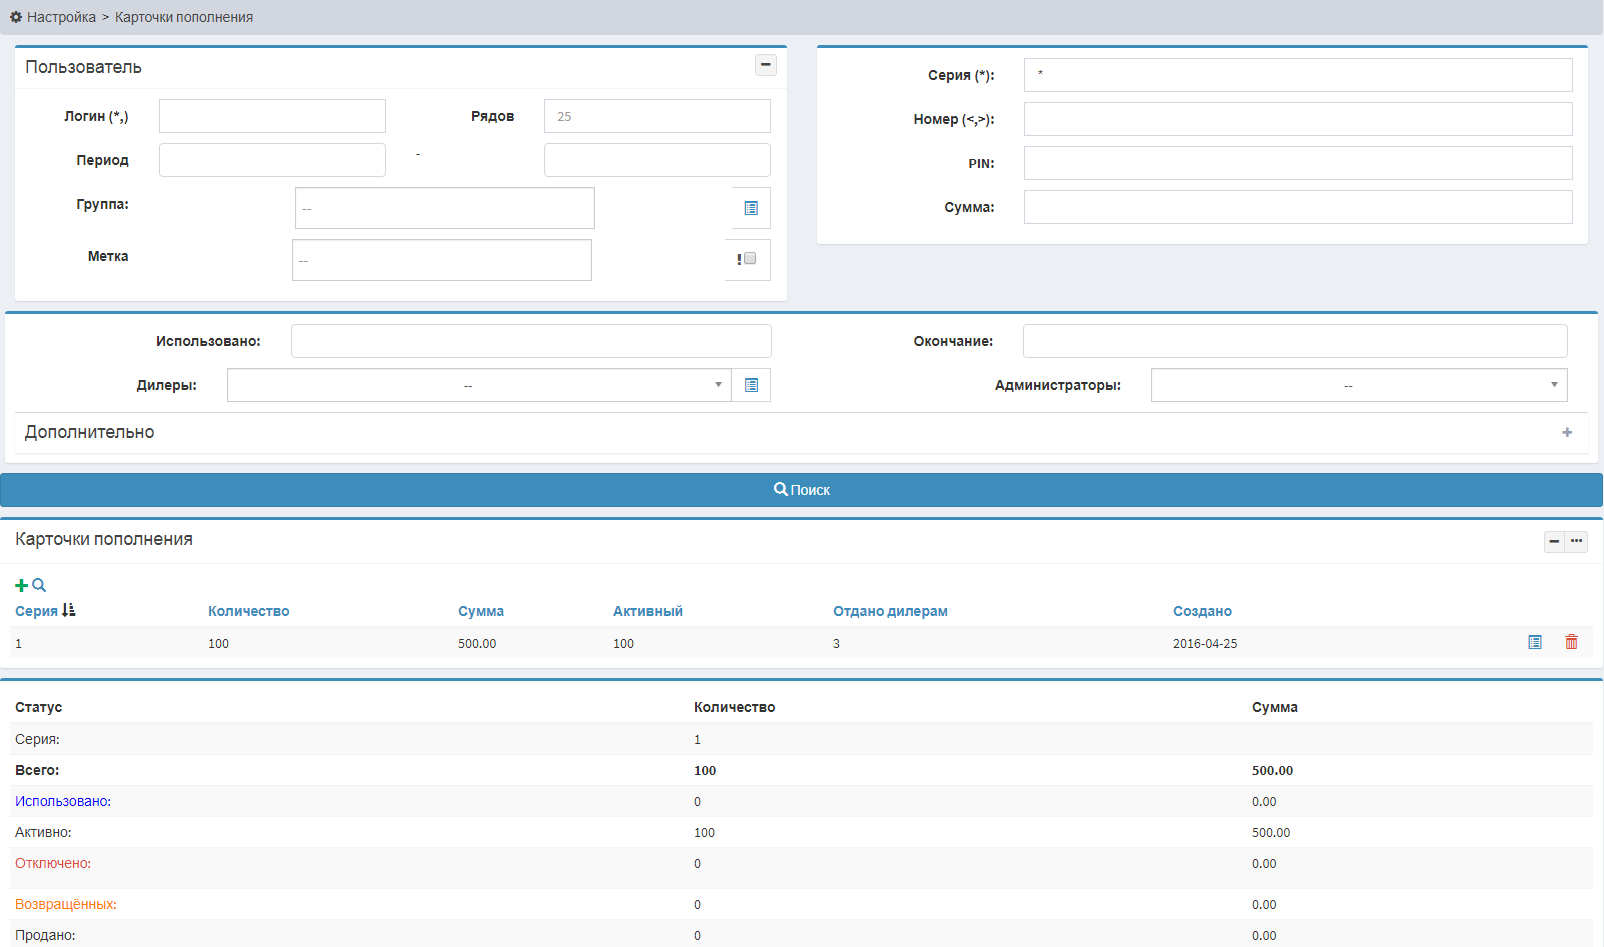Sort by Отдано дилерам column header
This screenshot has width=1604, height=947.
coord(890,611)
